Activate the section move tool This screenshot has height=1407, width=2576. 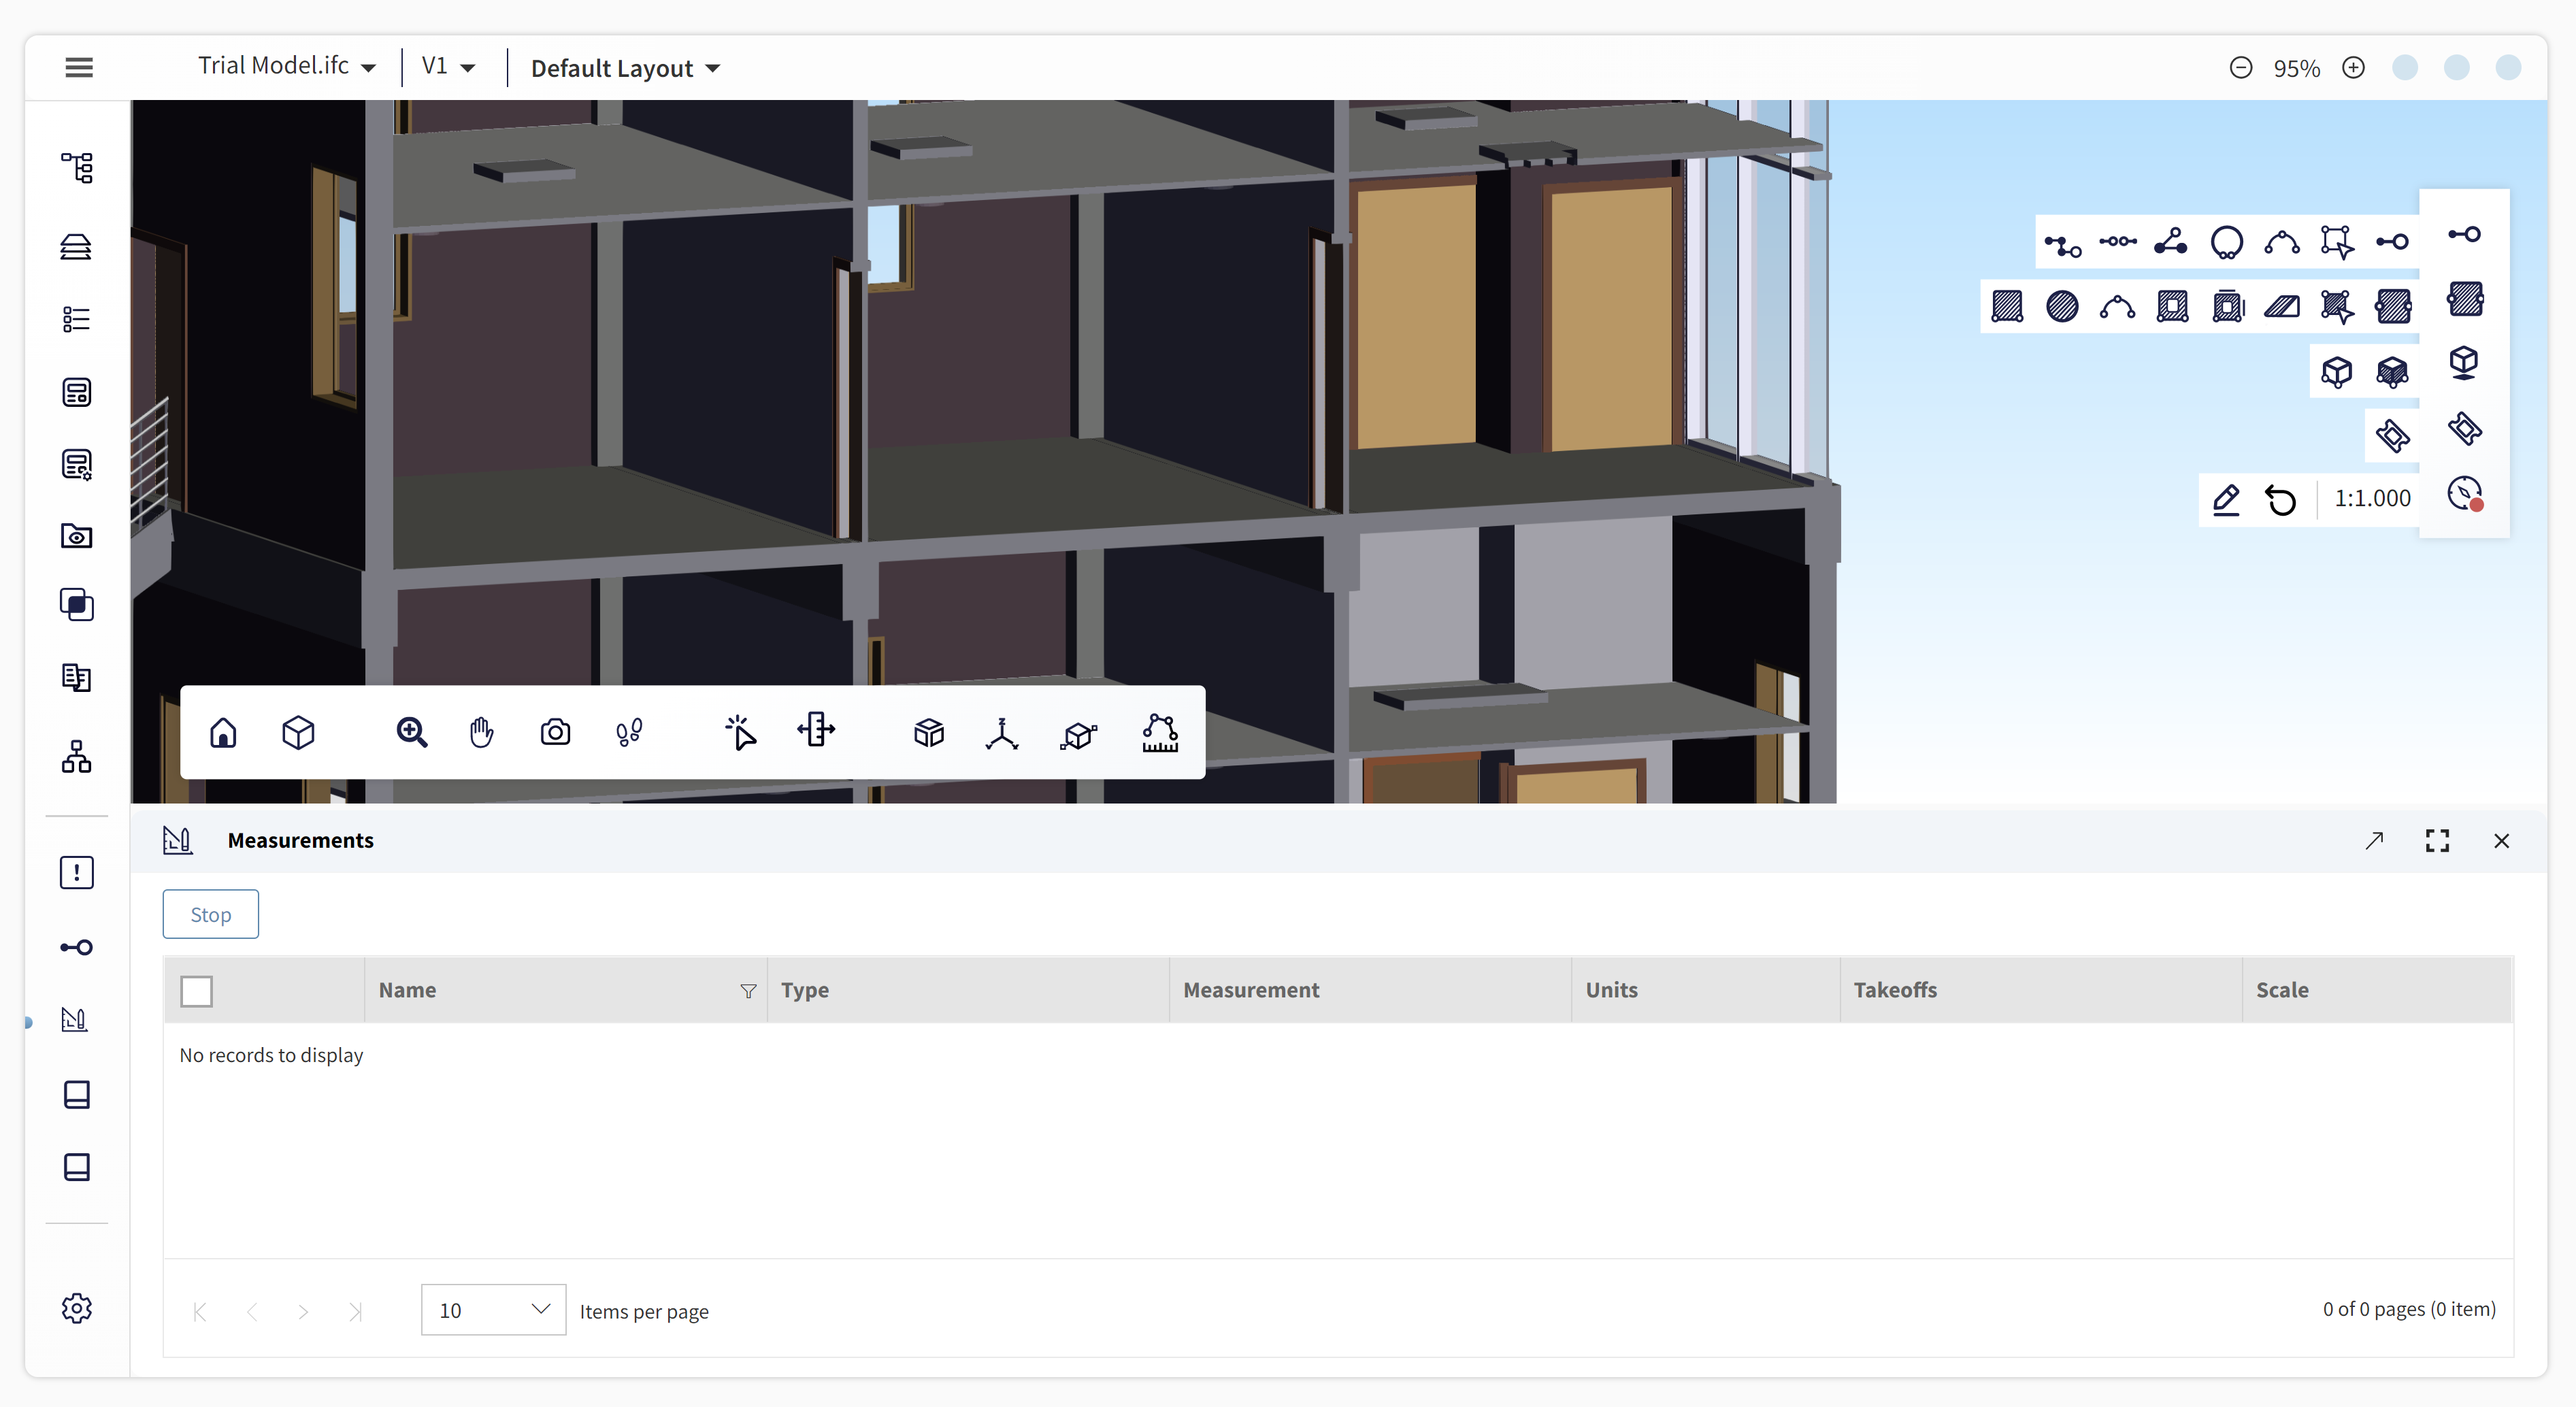(816, 730)
